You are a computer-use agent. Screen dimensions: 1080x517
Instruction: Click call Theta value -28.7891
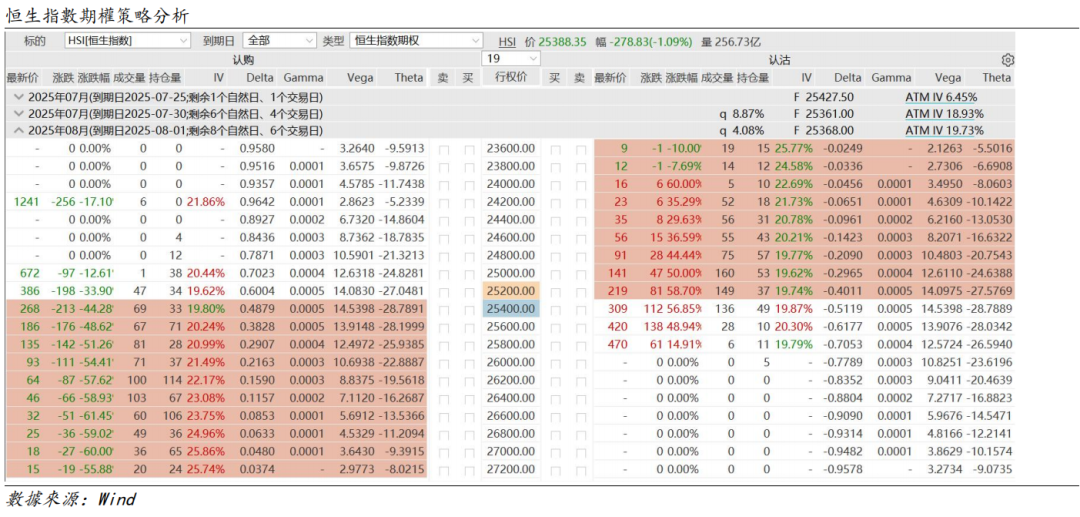402,309
